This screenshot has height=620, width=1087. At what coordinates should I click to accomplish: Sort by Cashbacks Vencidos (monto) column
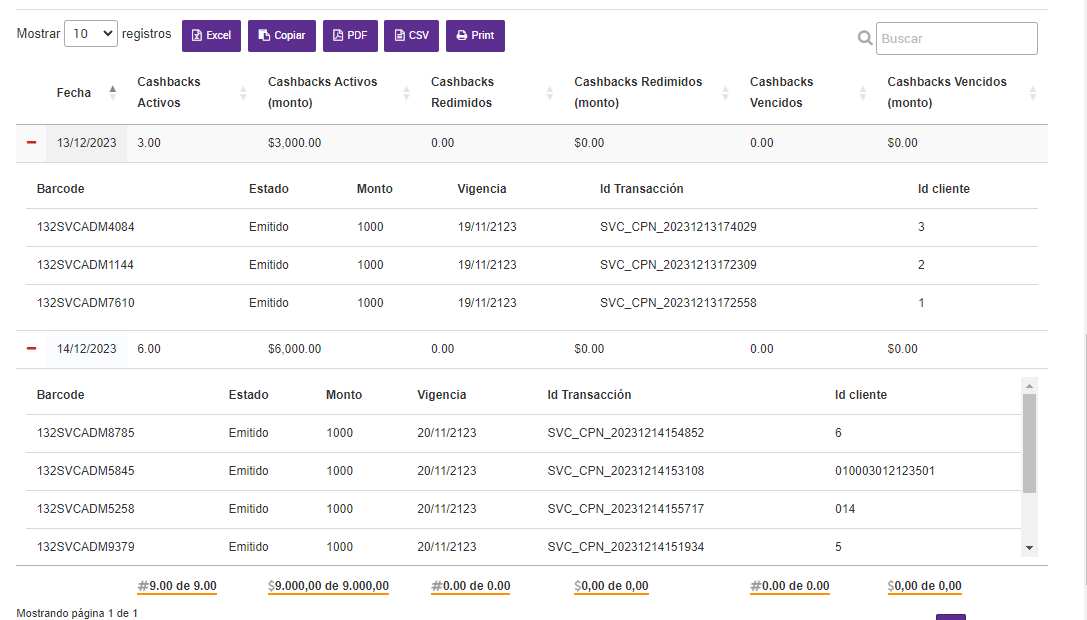1033,92
